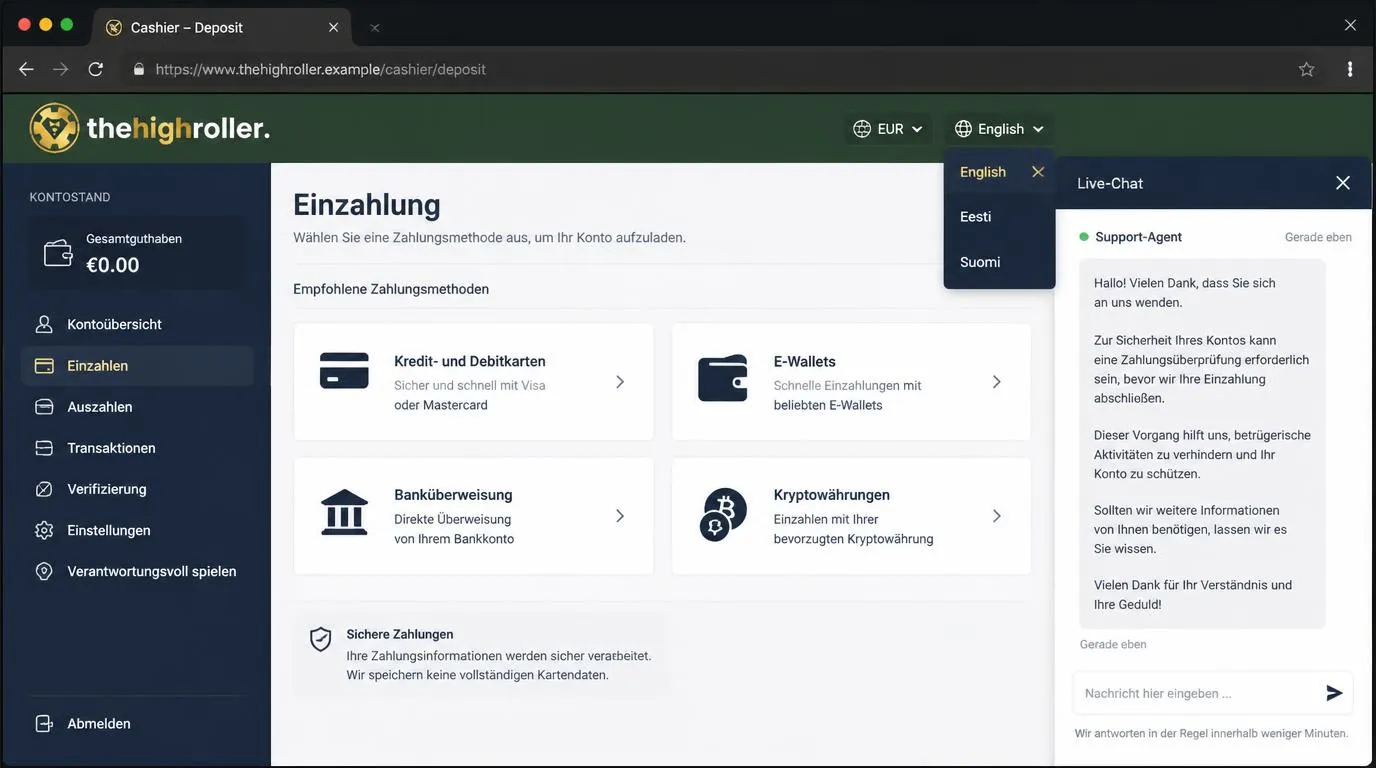Image resolution: width=1376 pixels, height=768 pixels.
Task: Reload the page with the browser refresh icon
Action: (x=96, y=69)
